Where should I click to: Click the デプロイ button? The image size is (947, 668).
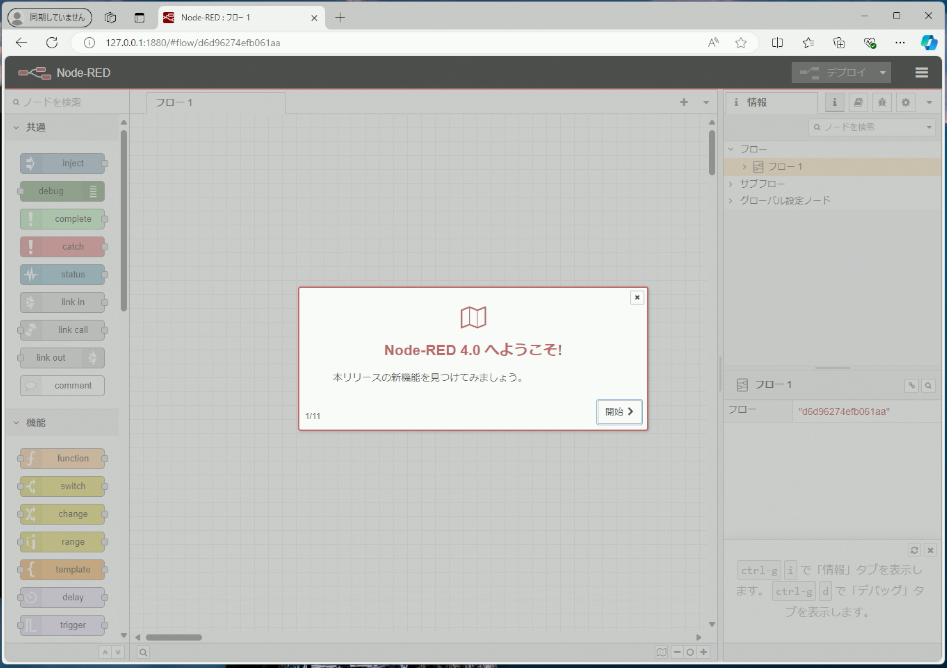[x=833, y=72]
